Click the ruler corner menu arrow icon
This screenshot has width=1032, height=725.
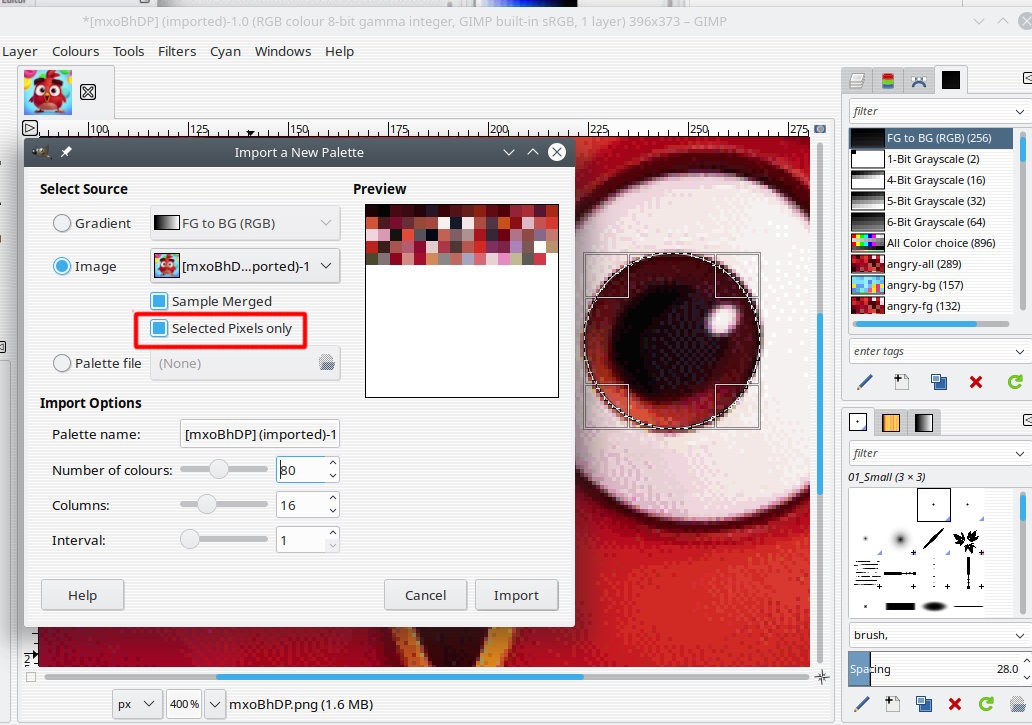(x=30, y=128)
